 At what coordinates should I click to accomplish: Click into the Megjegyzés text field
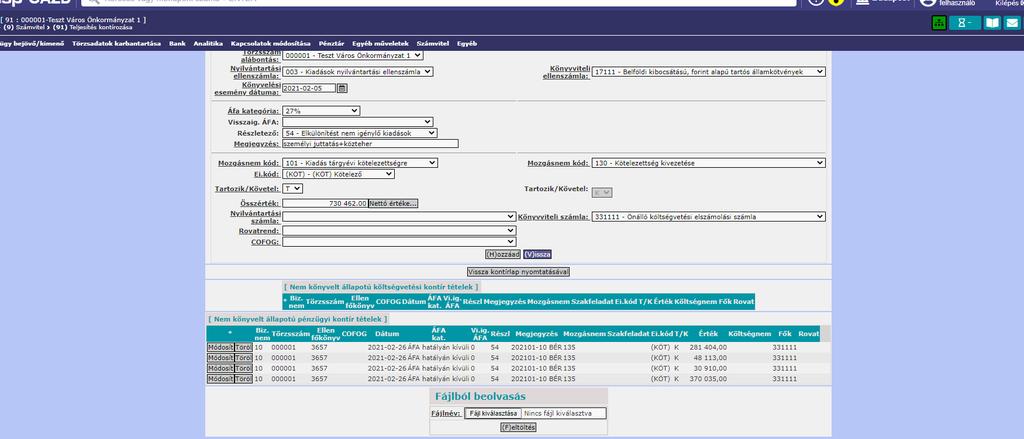[370, 144]
